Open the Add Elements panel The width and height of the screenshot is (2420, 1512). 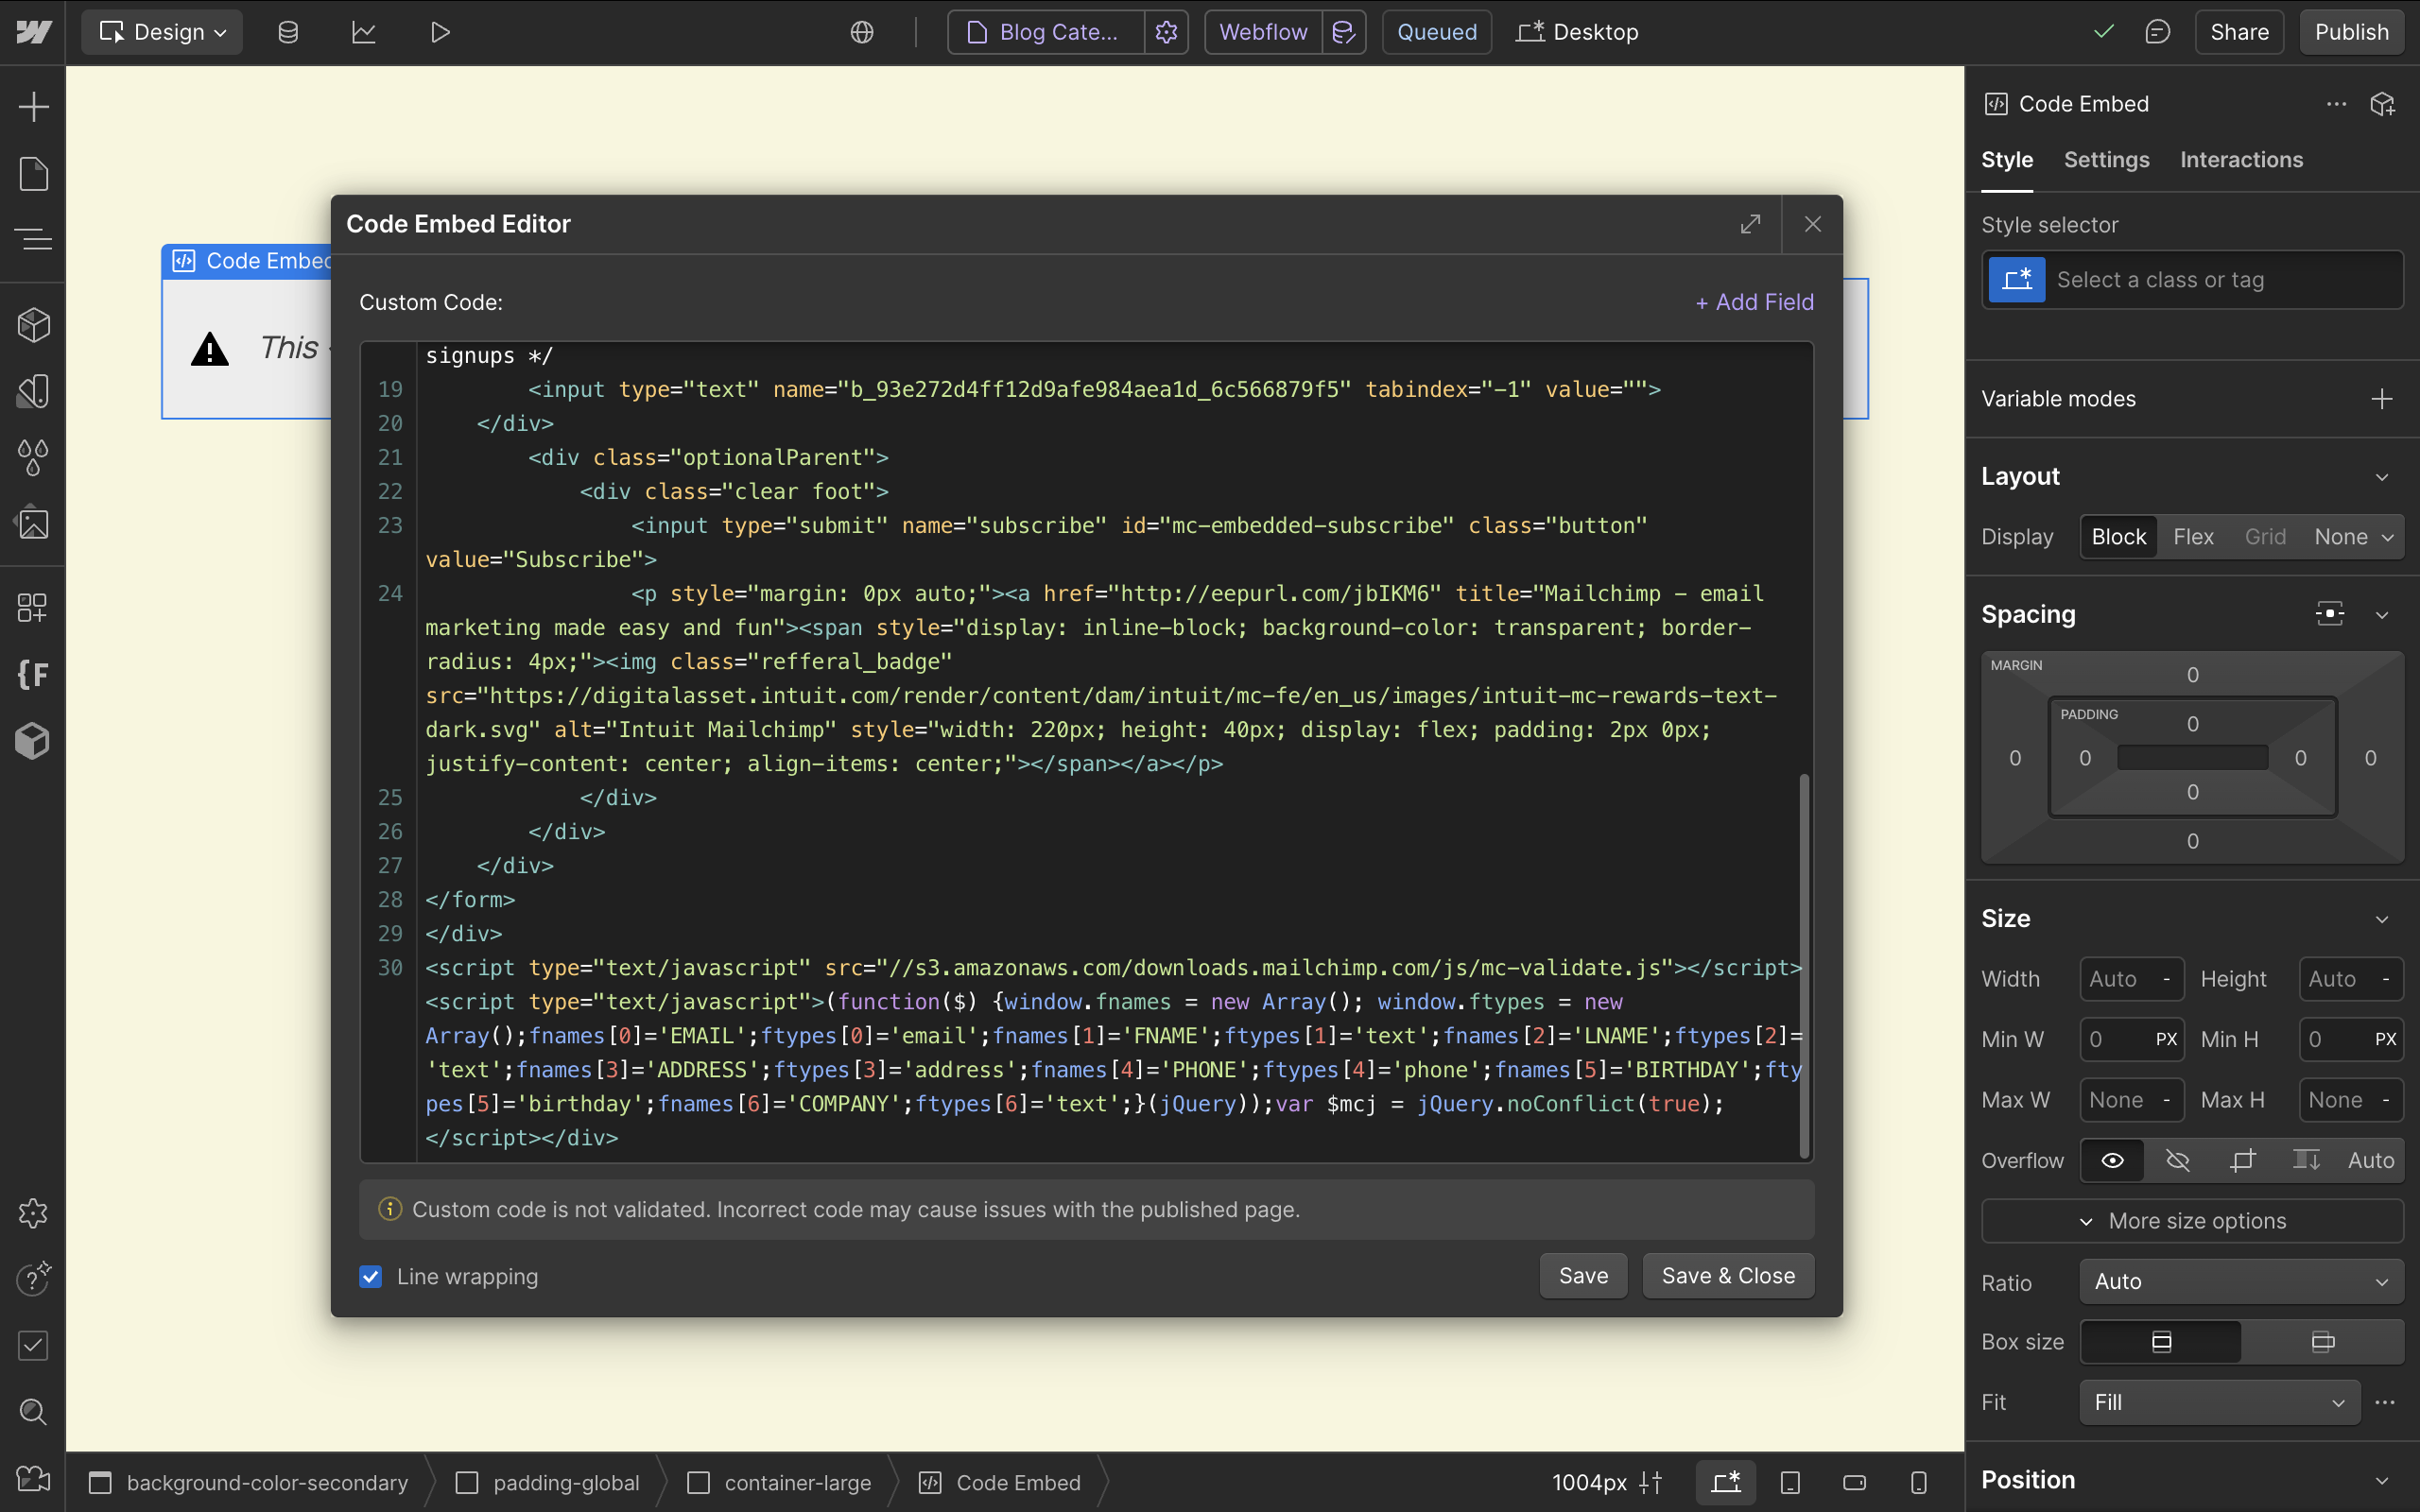click(x=33, y=107)
